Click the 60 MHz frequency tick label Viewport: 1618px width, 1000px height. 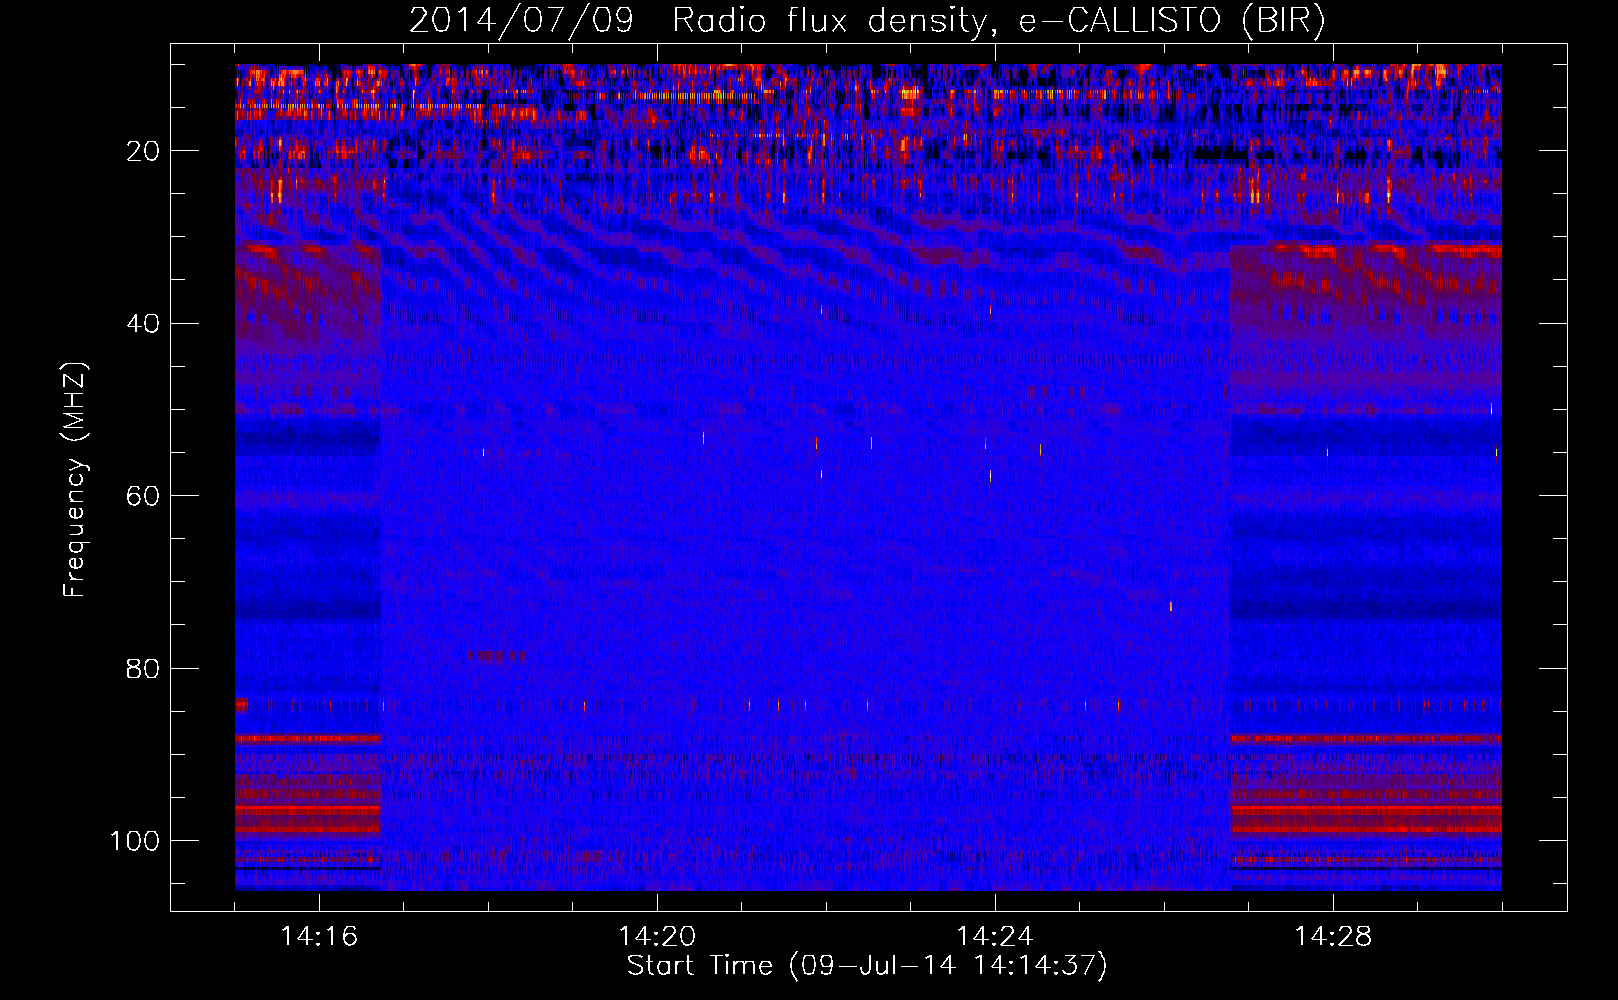pyautogui.click(x=144, y=496)
